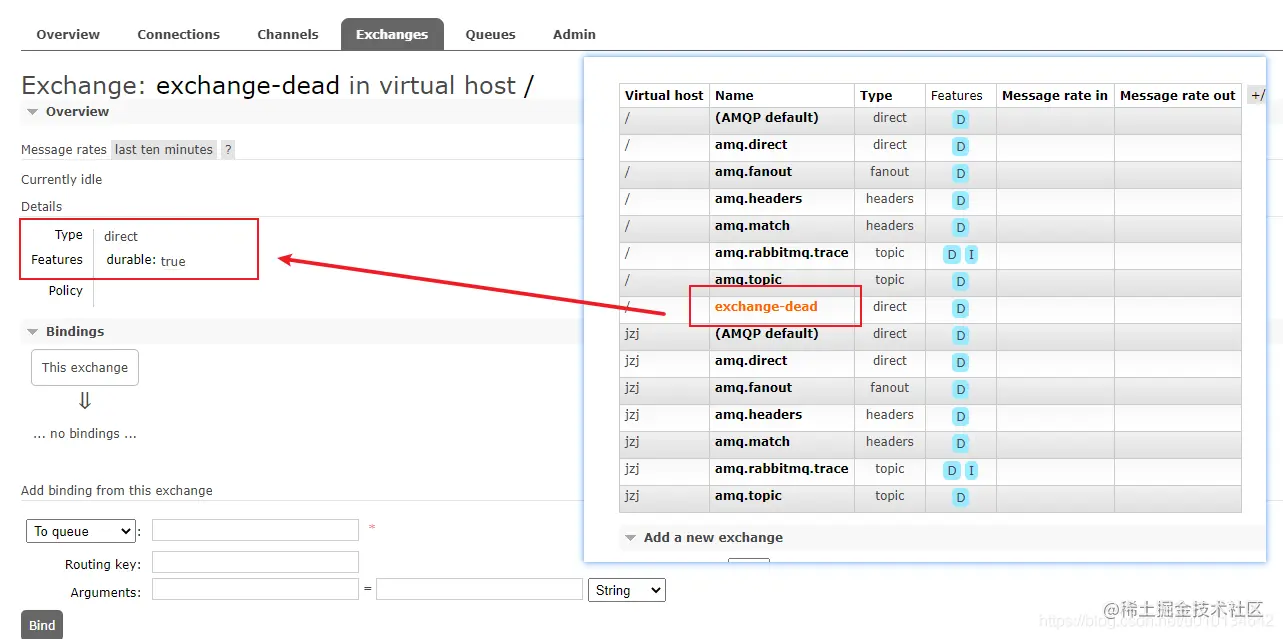Click the D badge in jzj amq.match row
This screenshot has height=639, width=1283.
(x=960, y=443)
